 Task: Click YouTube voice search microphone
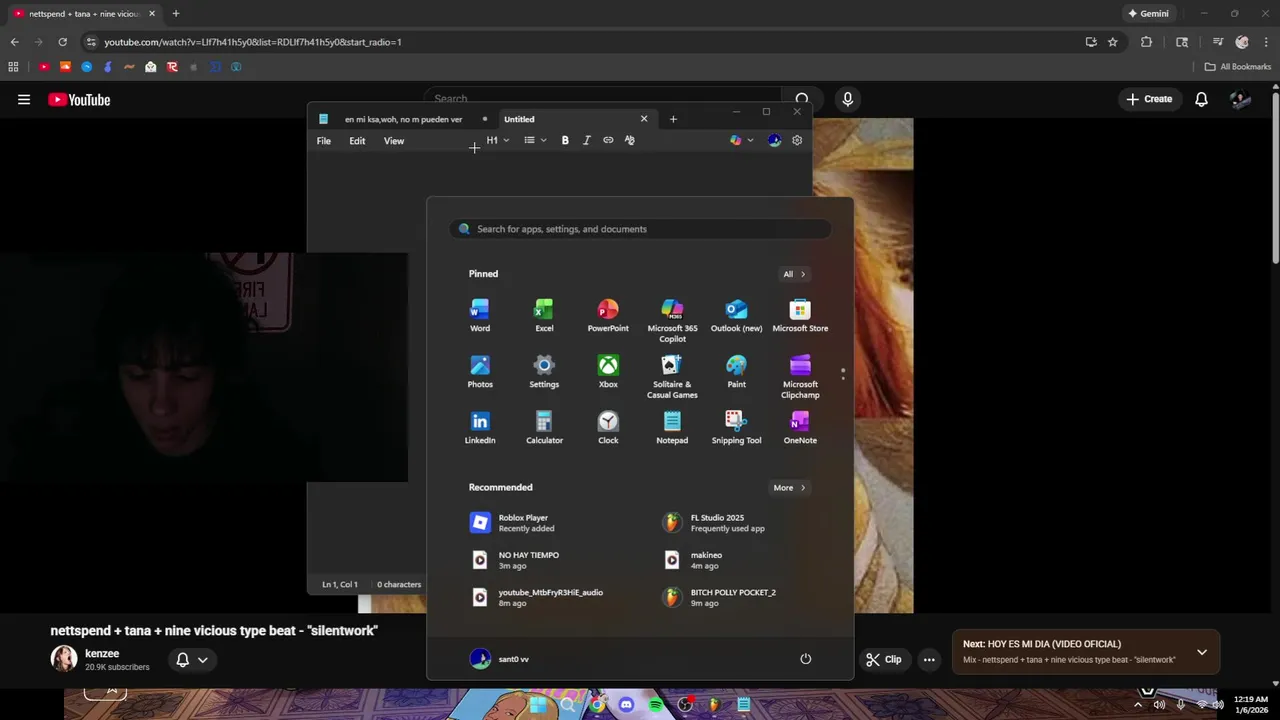848,99
